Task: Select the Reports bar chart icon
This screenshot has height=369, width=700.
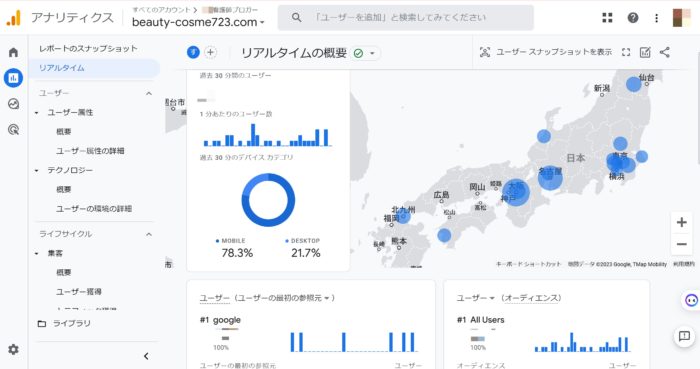Action: coord(13,78)
